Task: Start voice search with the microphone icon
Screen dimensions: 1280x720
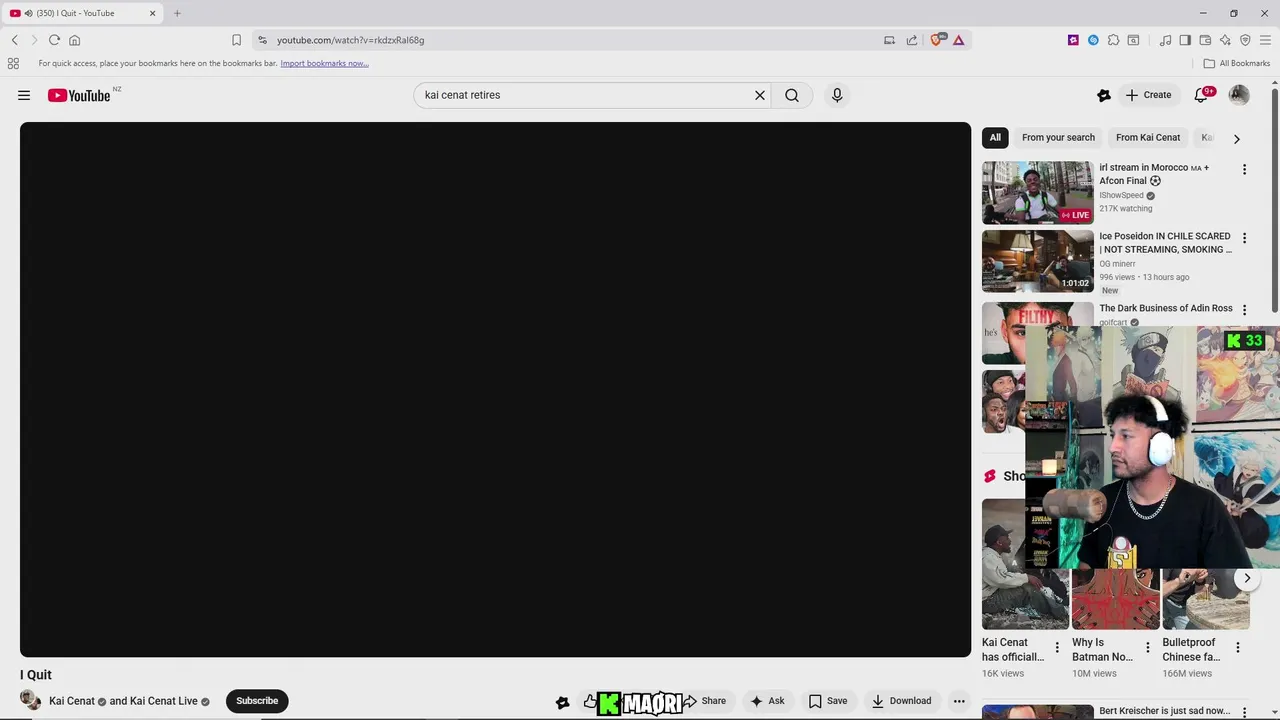Action: [837, 95]
